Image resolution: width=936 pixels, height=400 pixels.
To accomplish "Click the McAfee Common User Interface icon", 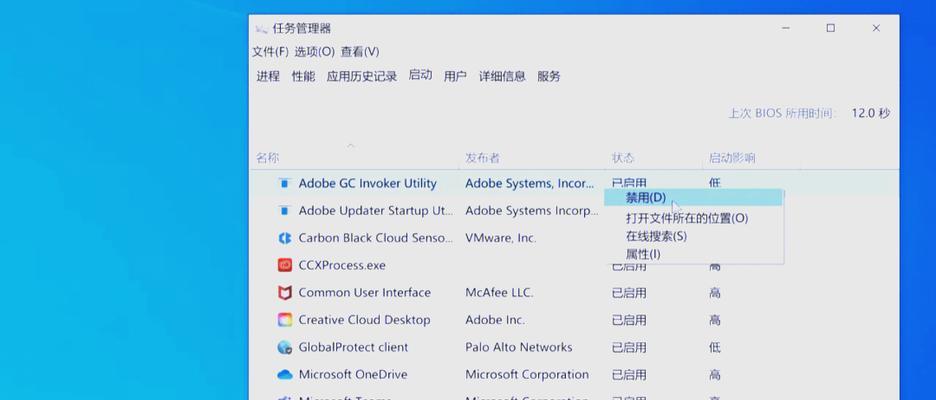I will pyautogui.click(x=285, y=293).
